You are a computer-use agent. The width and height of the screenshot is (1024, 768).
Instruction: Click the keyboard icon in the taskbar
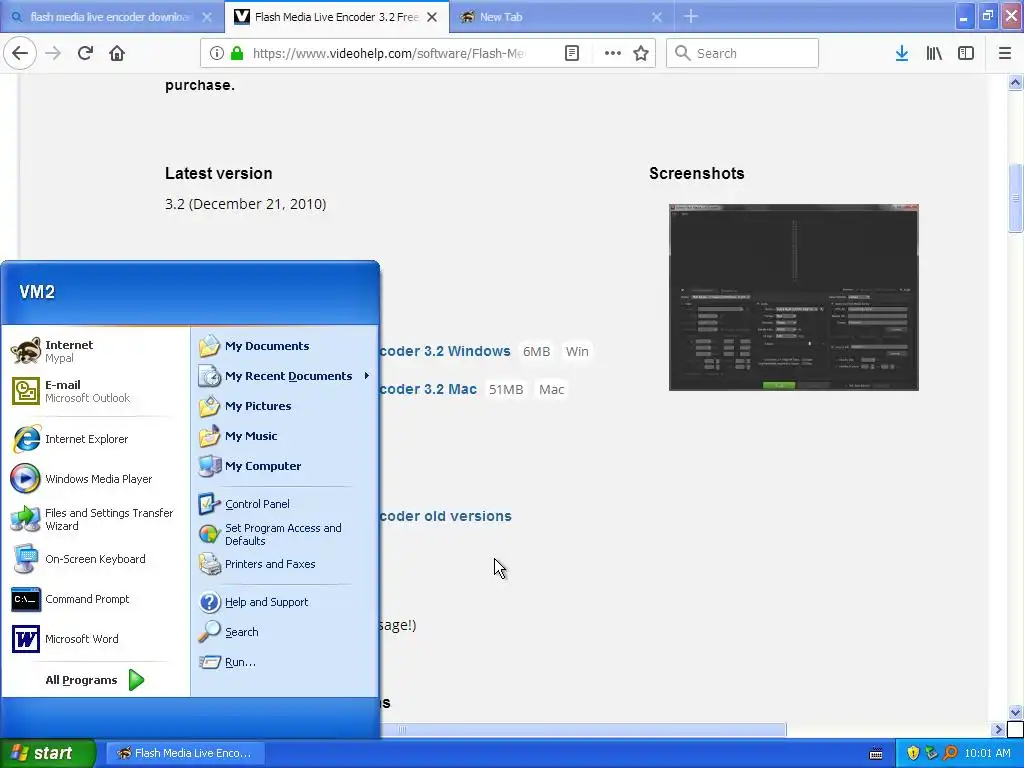(876, 754)
